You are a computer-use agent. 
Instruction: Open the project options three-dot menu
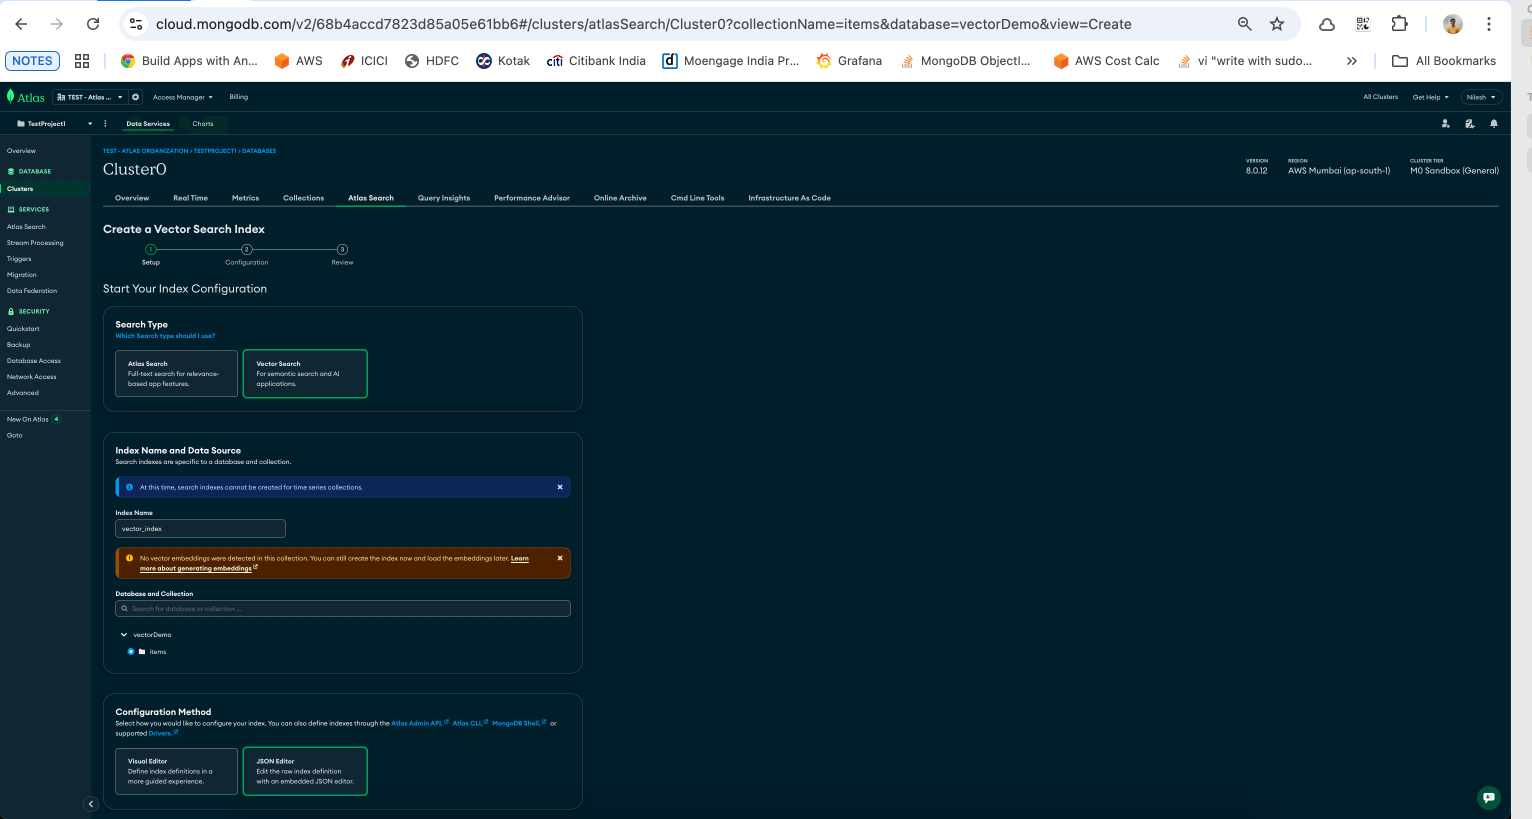pos(105,123)
